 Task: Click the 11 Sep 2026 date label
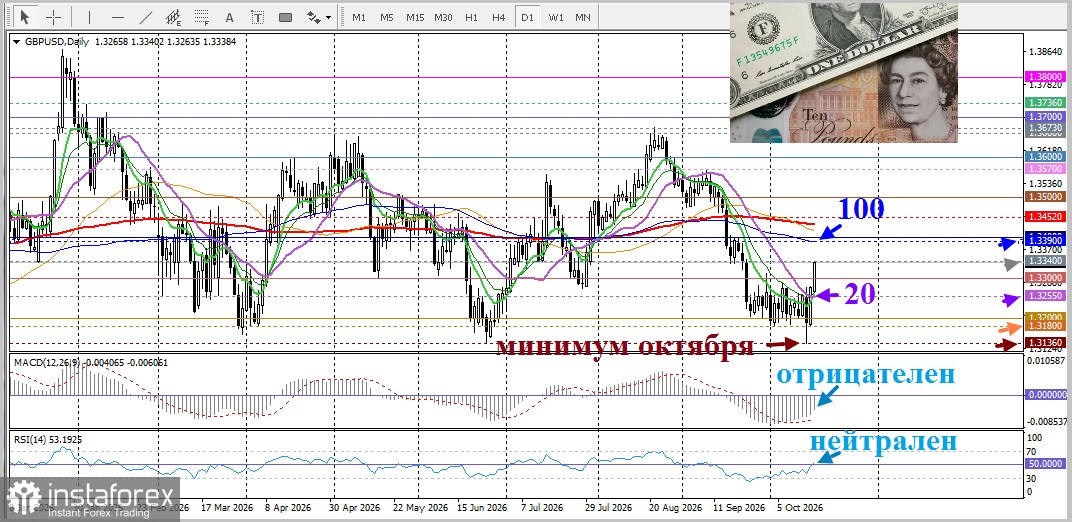(738, 508)
